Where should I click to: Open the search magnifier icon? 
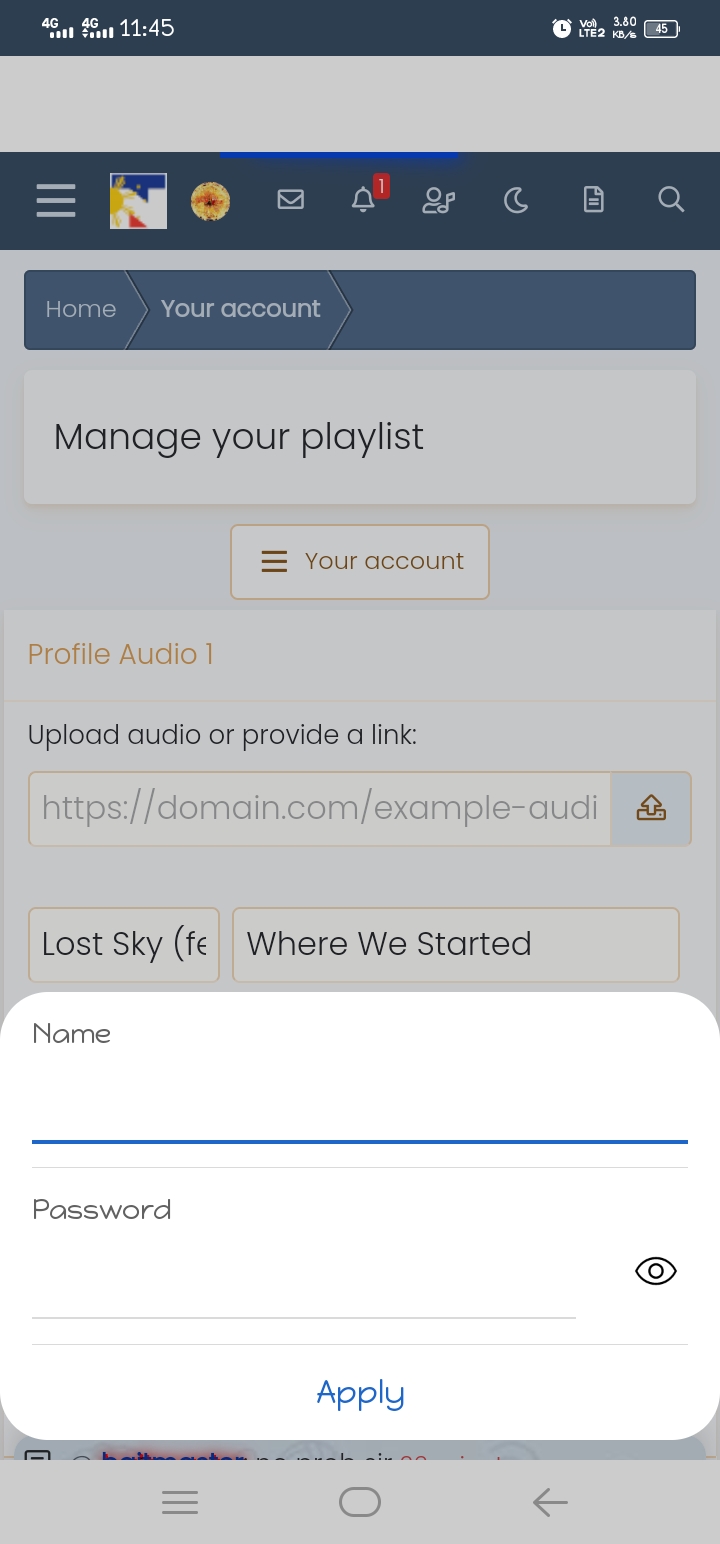pyautogui.click(x=671, y=200)
